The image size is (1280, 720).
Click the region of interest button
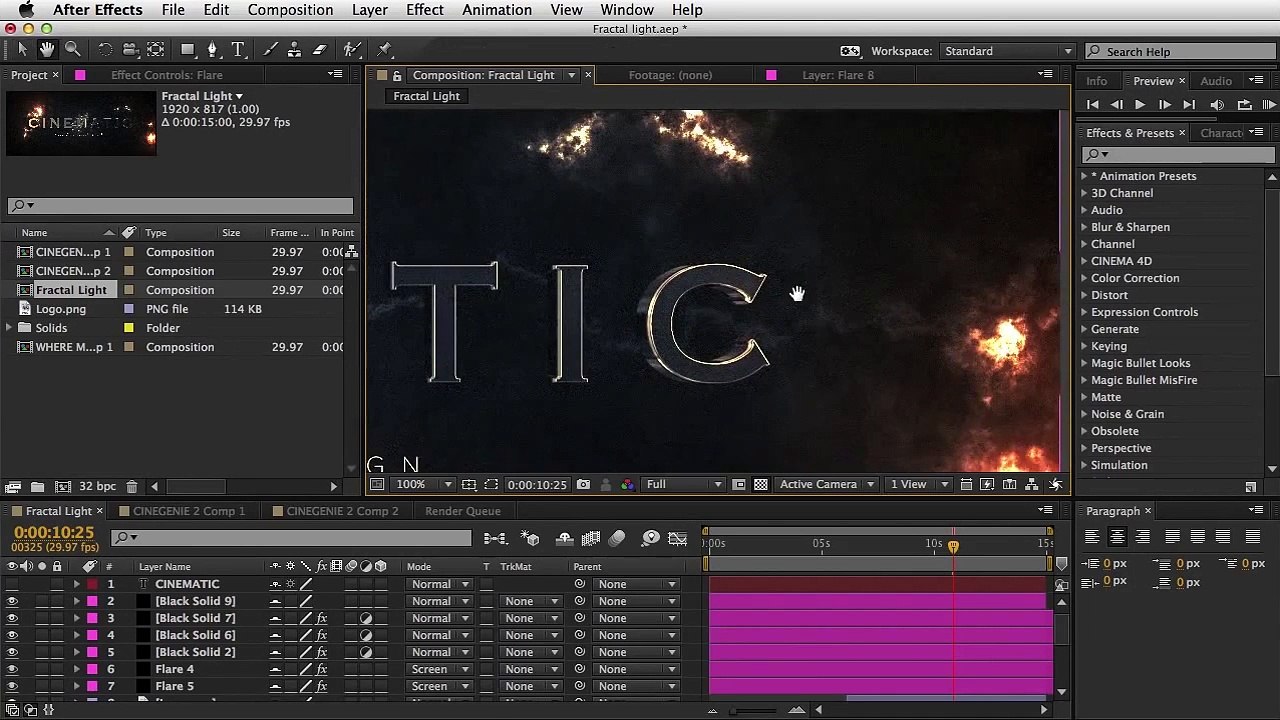click(739, 485)
